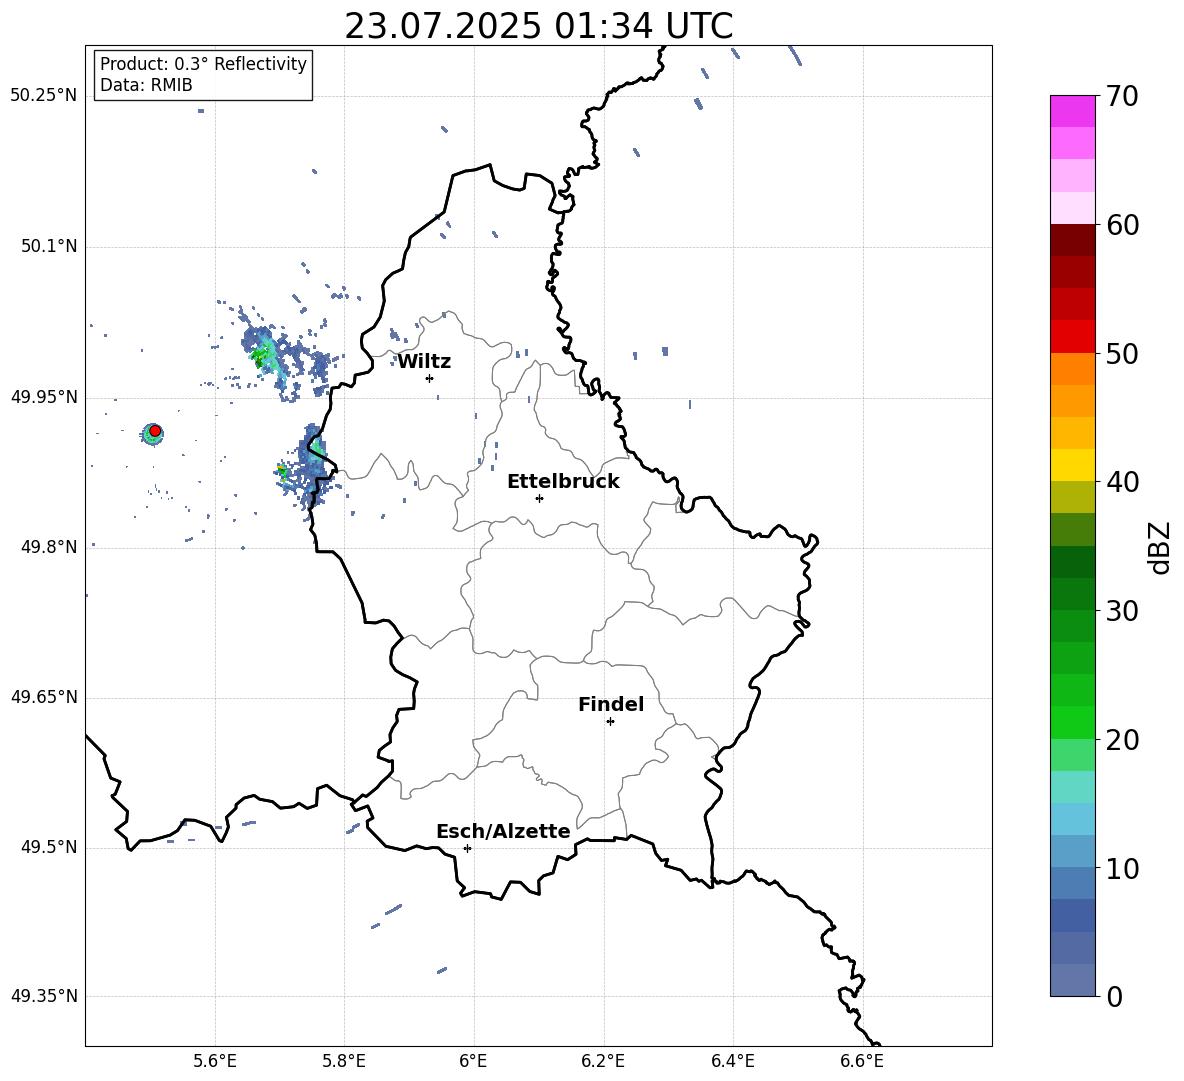This screenshot has width=1184, height=1081.
Task: Click the 49.65°N latitude label
Action: pos(43,697)
